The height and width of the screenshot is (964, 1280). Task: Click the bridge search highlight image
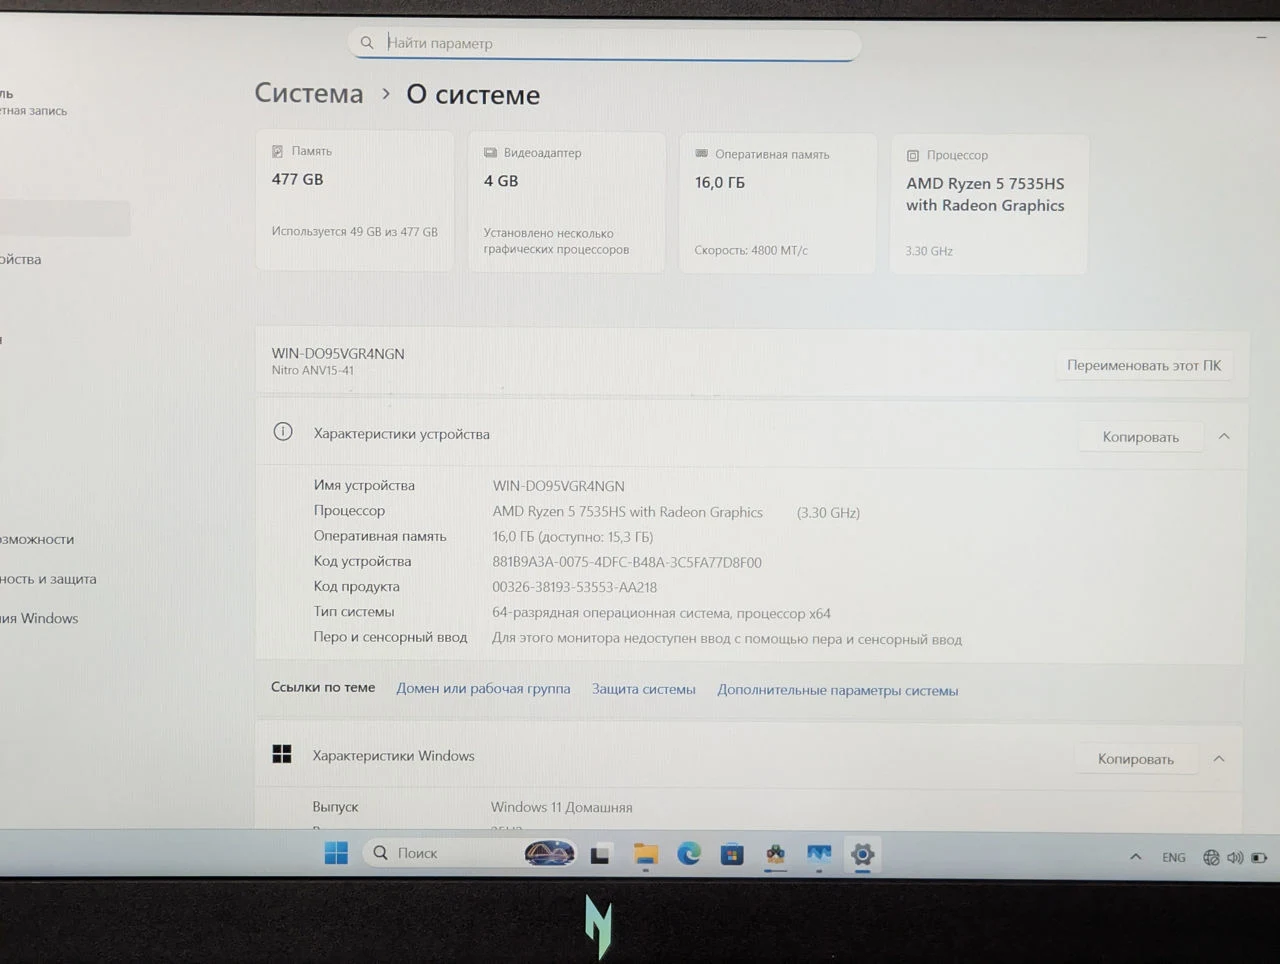coord(549,853)
